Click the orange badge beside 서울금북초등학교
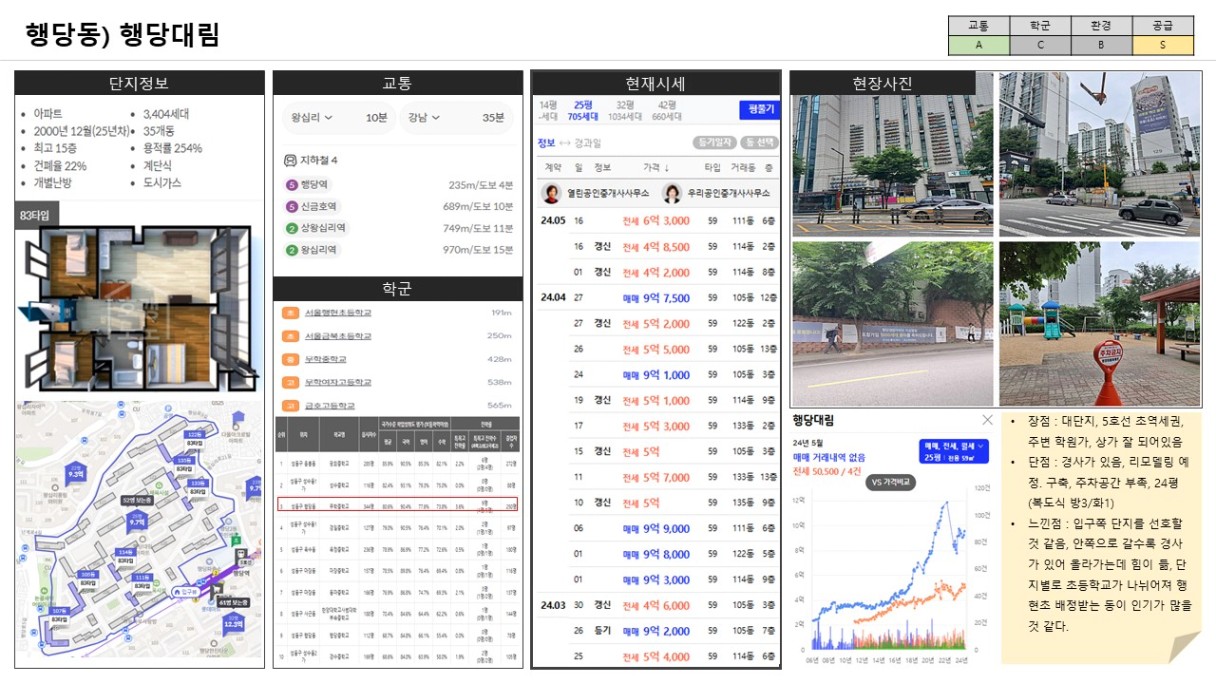This screenshot has height=684, width=1216. coord(290,336)
